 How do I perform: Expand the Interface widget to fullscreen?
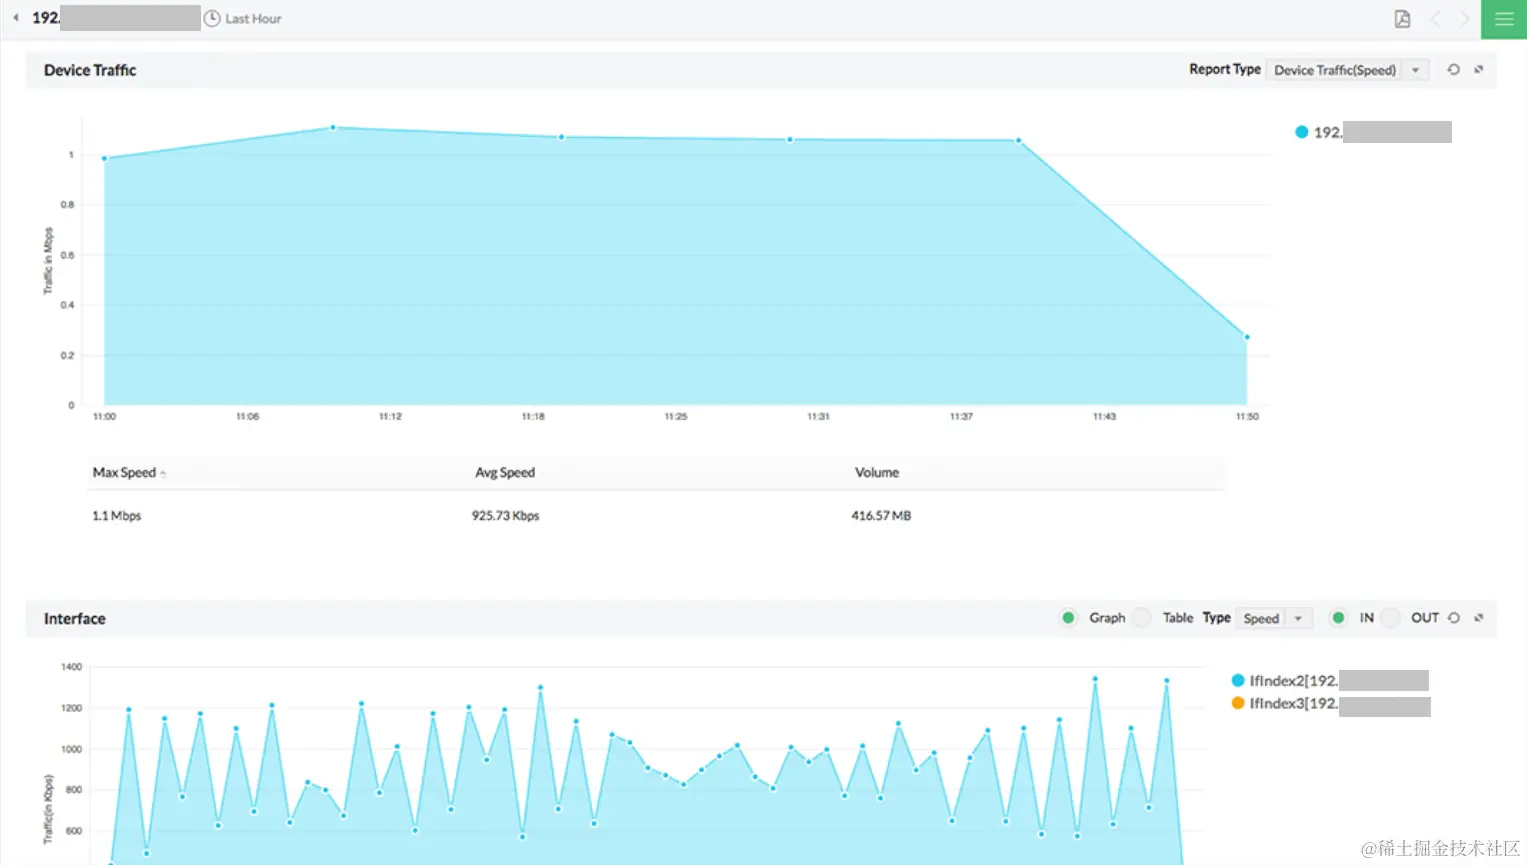[x=1478, y=618]
